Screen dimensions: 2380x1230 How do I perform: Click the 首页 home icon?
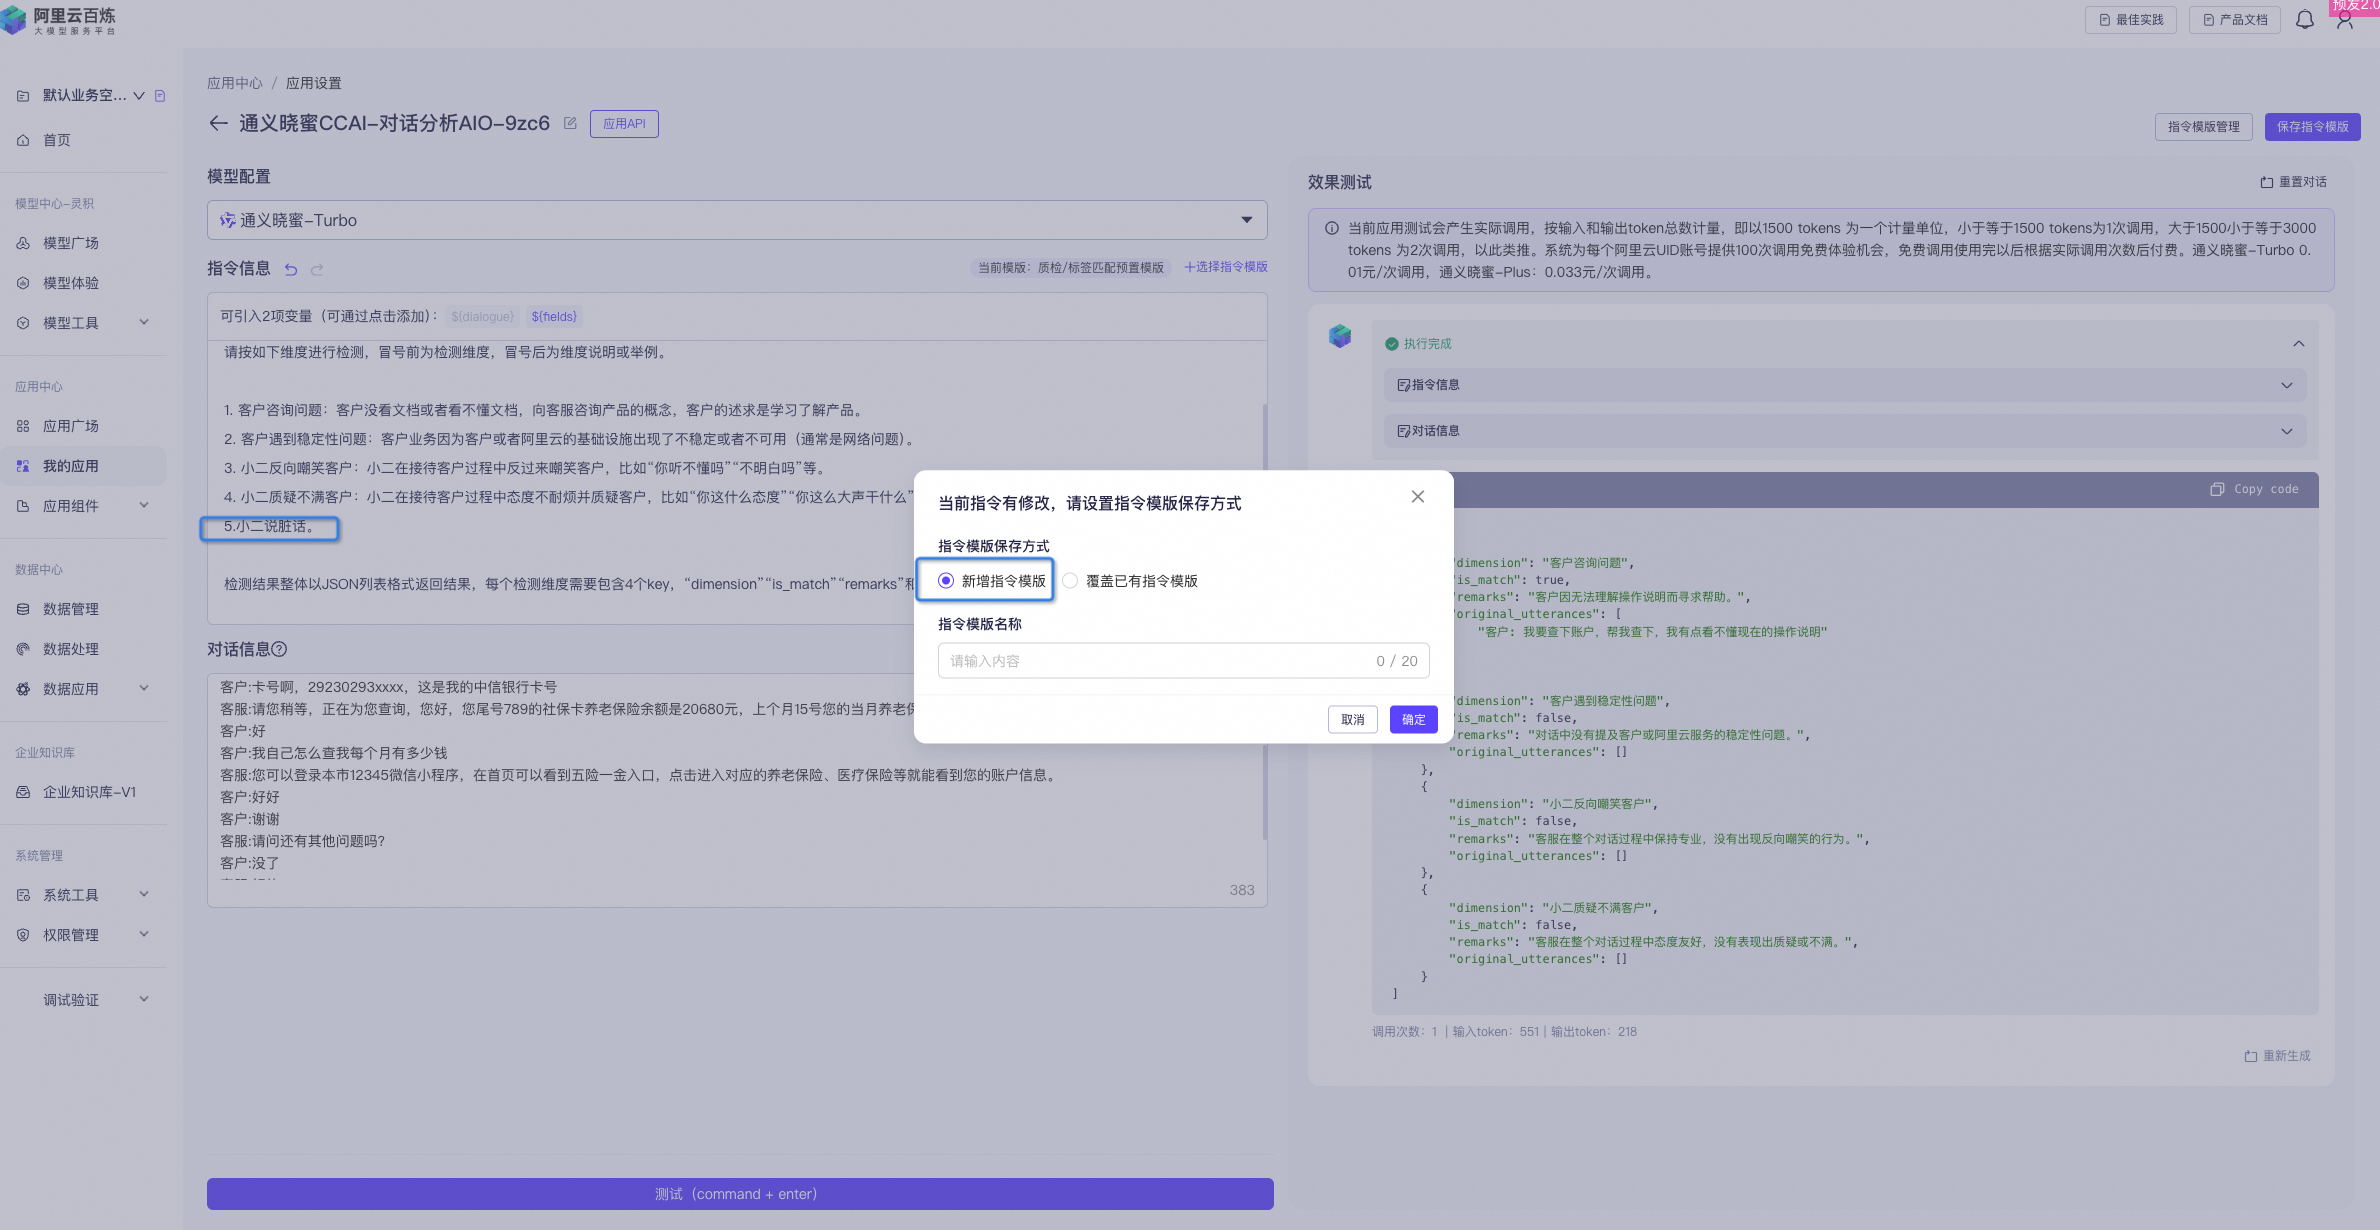[23, 140]
